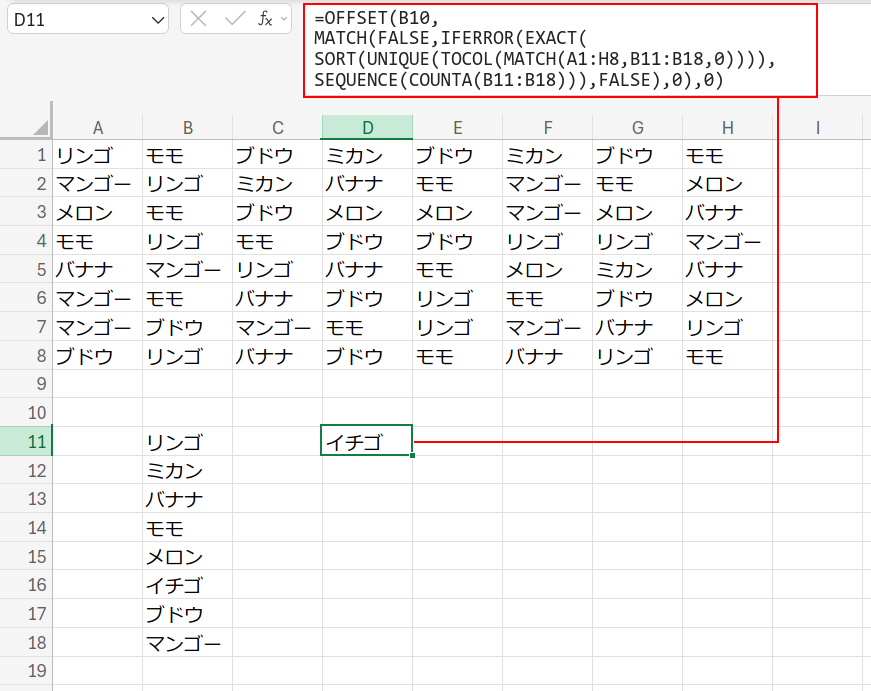
Task: Select cell D11 containing イチゴ
Action: 367,441
